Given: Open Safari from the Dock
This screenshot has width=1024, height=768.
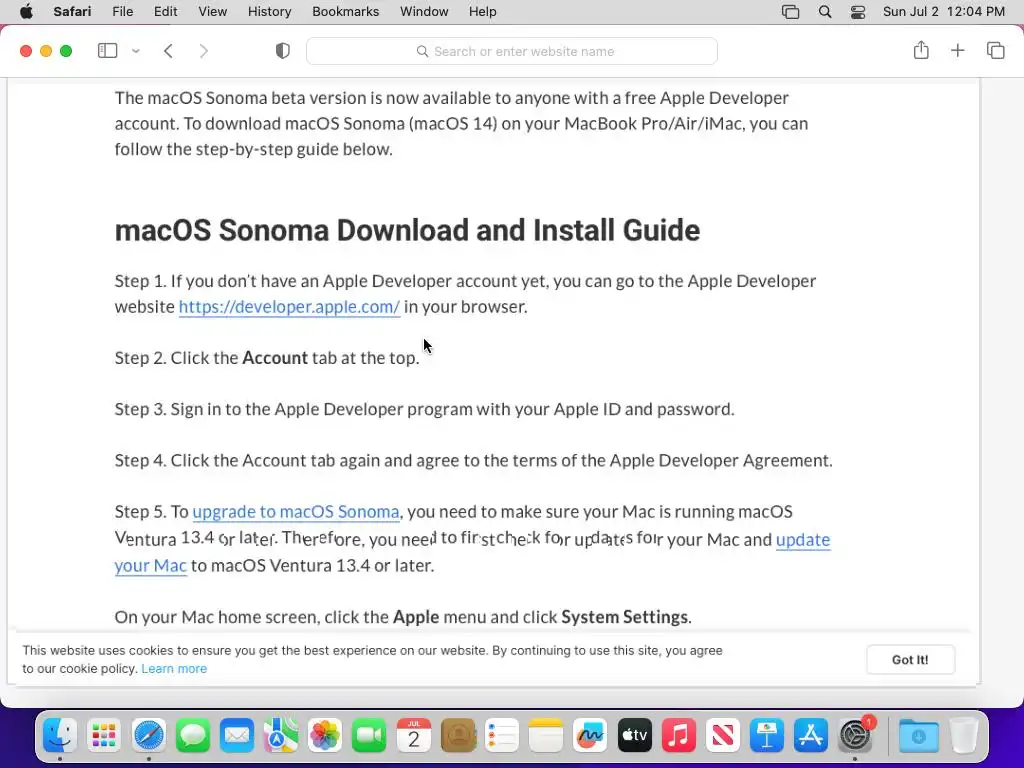Looking at the screenshot, I should tap(149, 737).
